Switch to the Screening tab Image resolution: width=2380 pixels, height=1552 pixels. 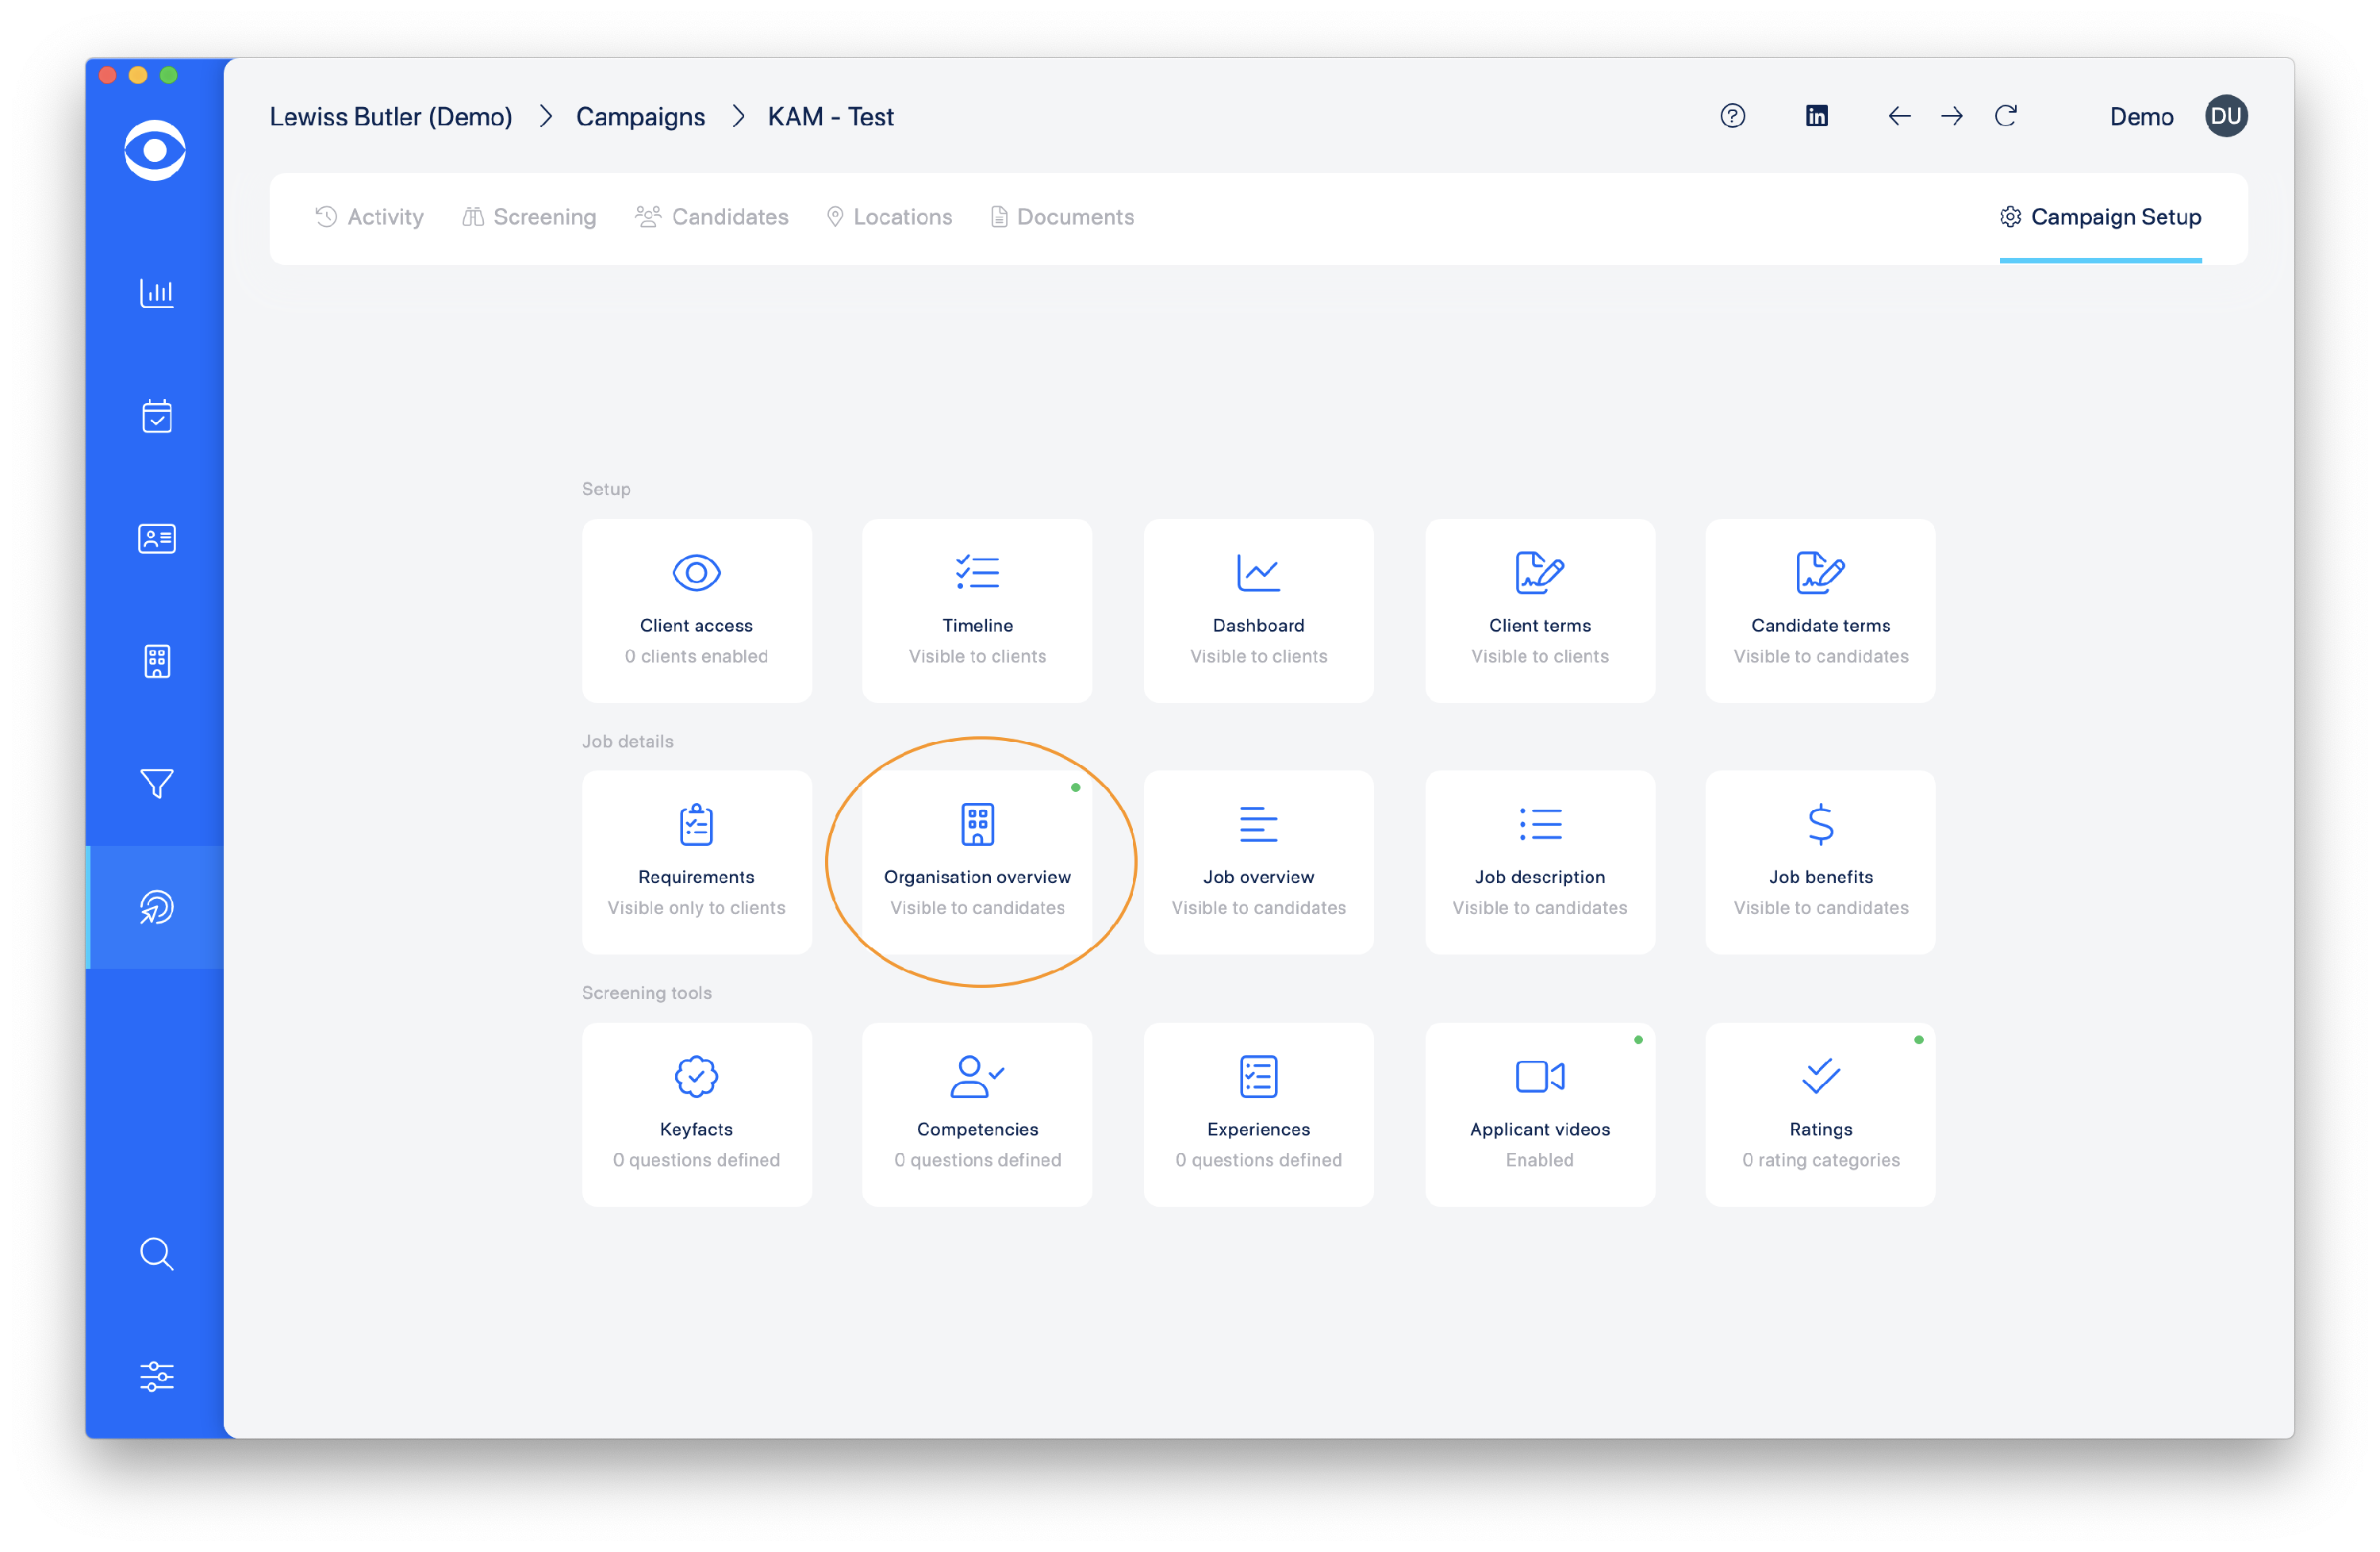click(x=529, y=217)
